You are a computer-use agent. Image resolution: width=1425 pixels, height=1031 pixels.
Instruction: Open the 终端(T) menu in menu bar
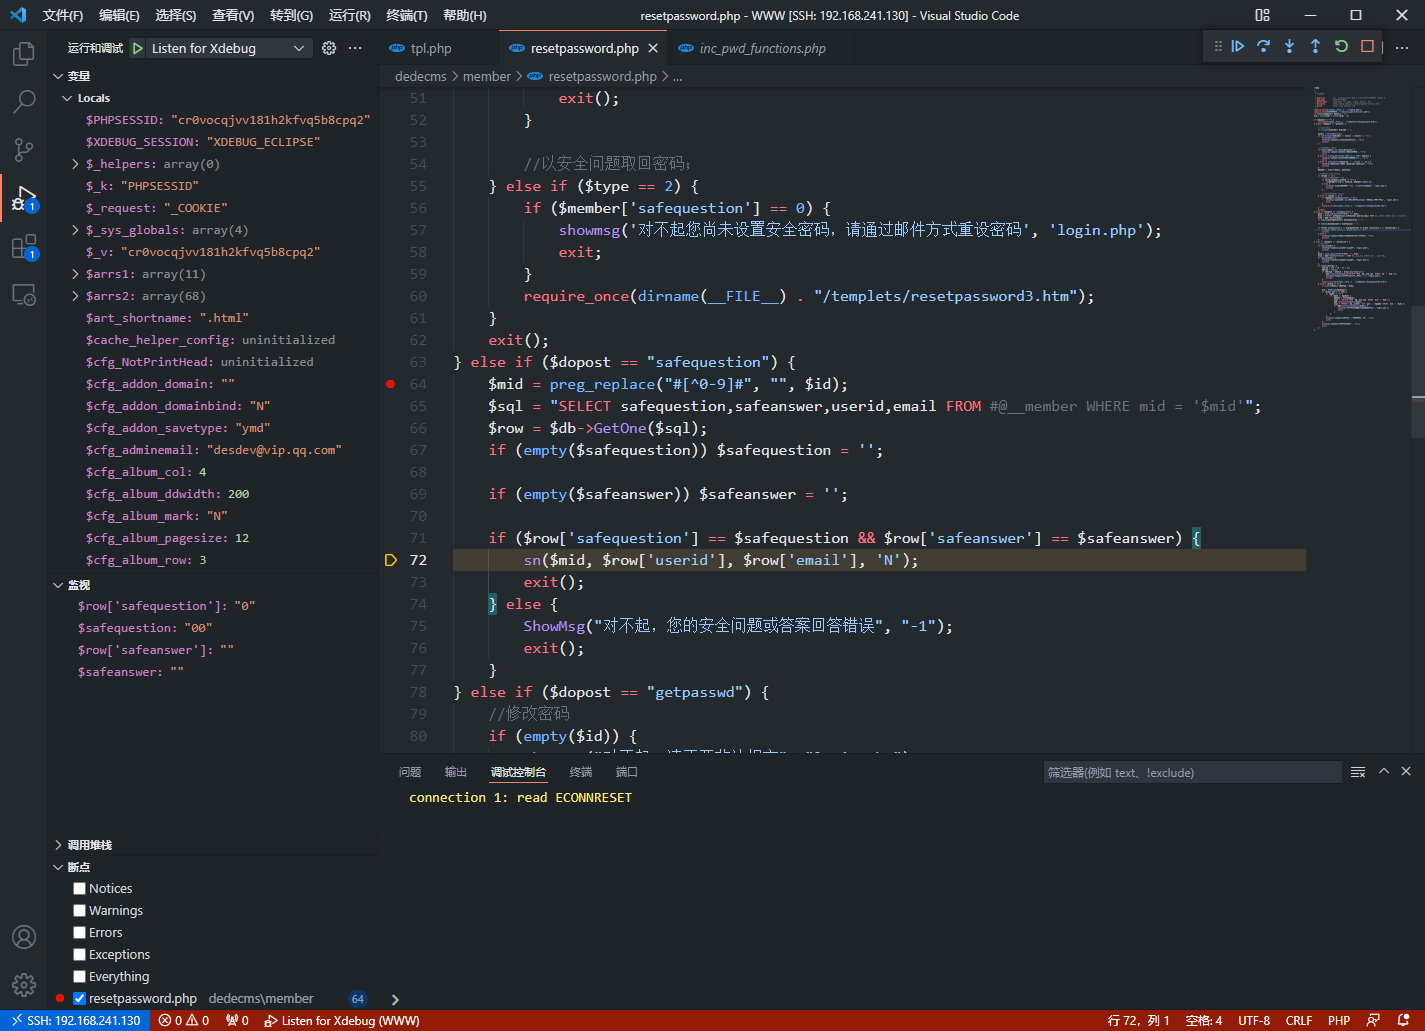406,15
